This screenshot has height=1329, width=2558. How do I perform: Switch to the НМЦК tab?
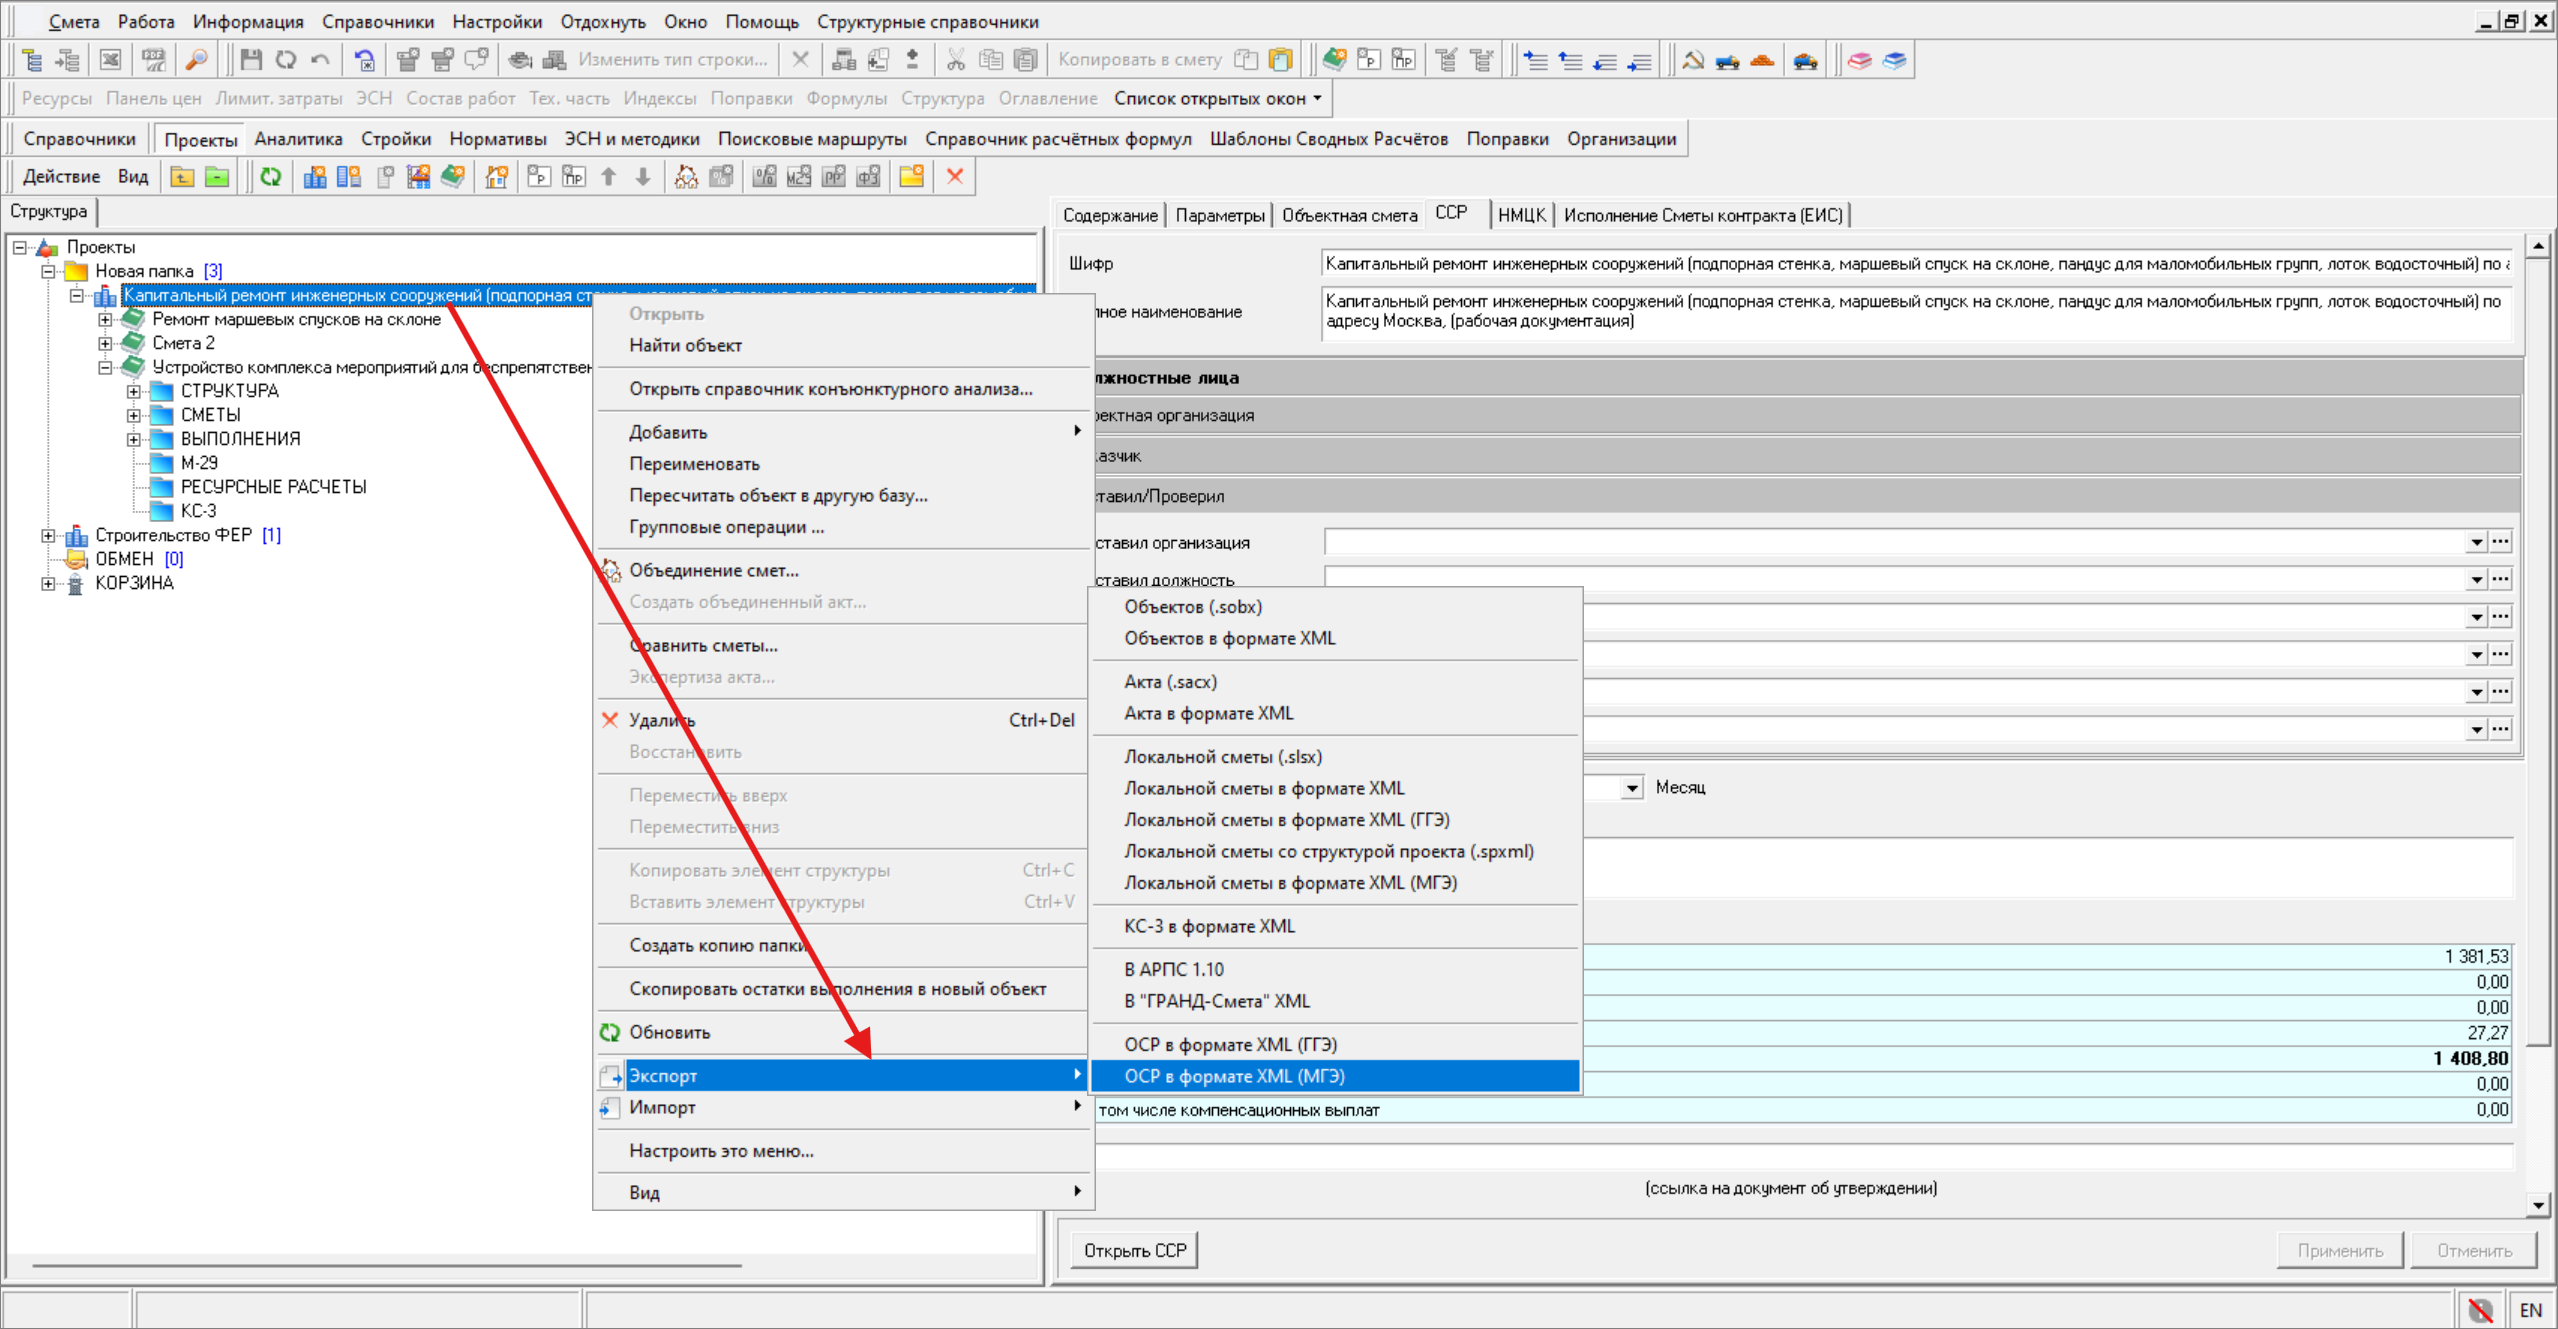(1521, 215)
